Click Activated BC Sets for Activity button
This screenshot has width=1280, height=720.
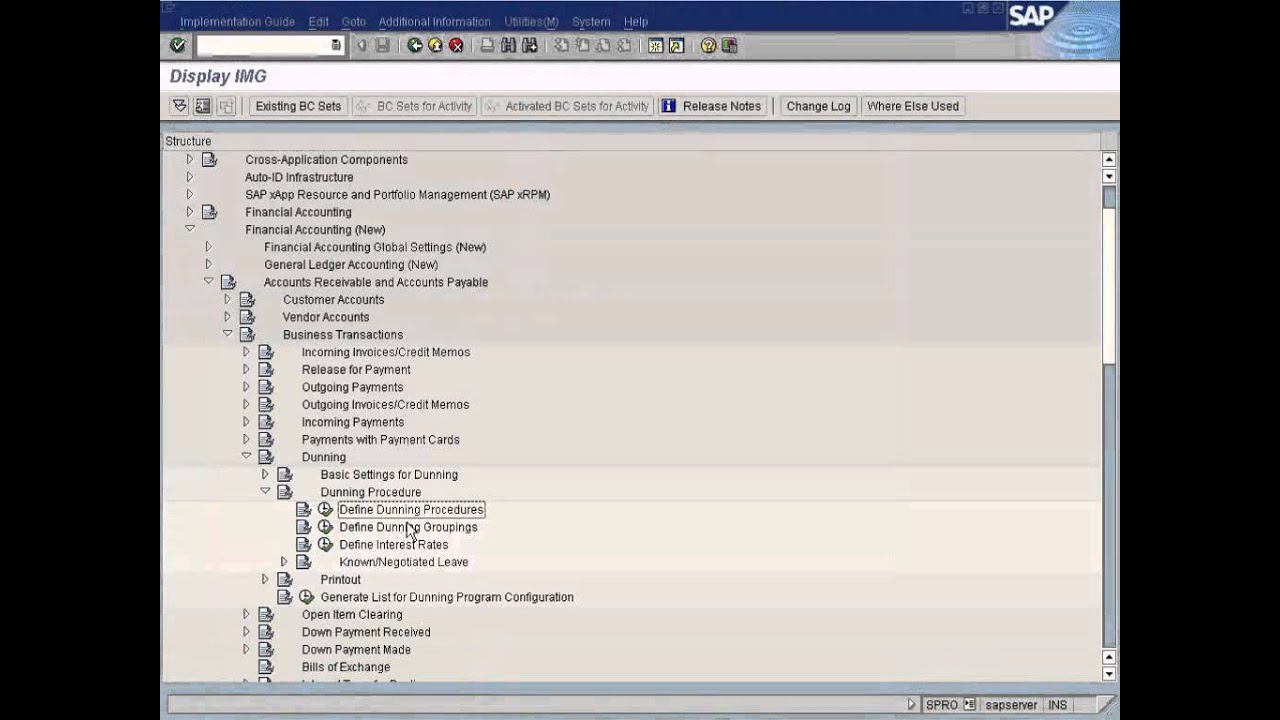tap(567, 106)
